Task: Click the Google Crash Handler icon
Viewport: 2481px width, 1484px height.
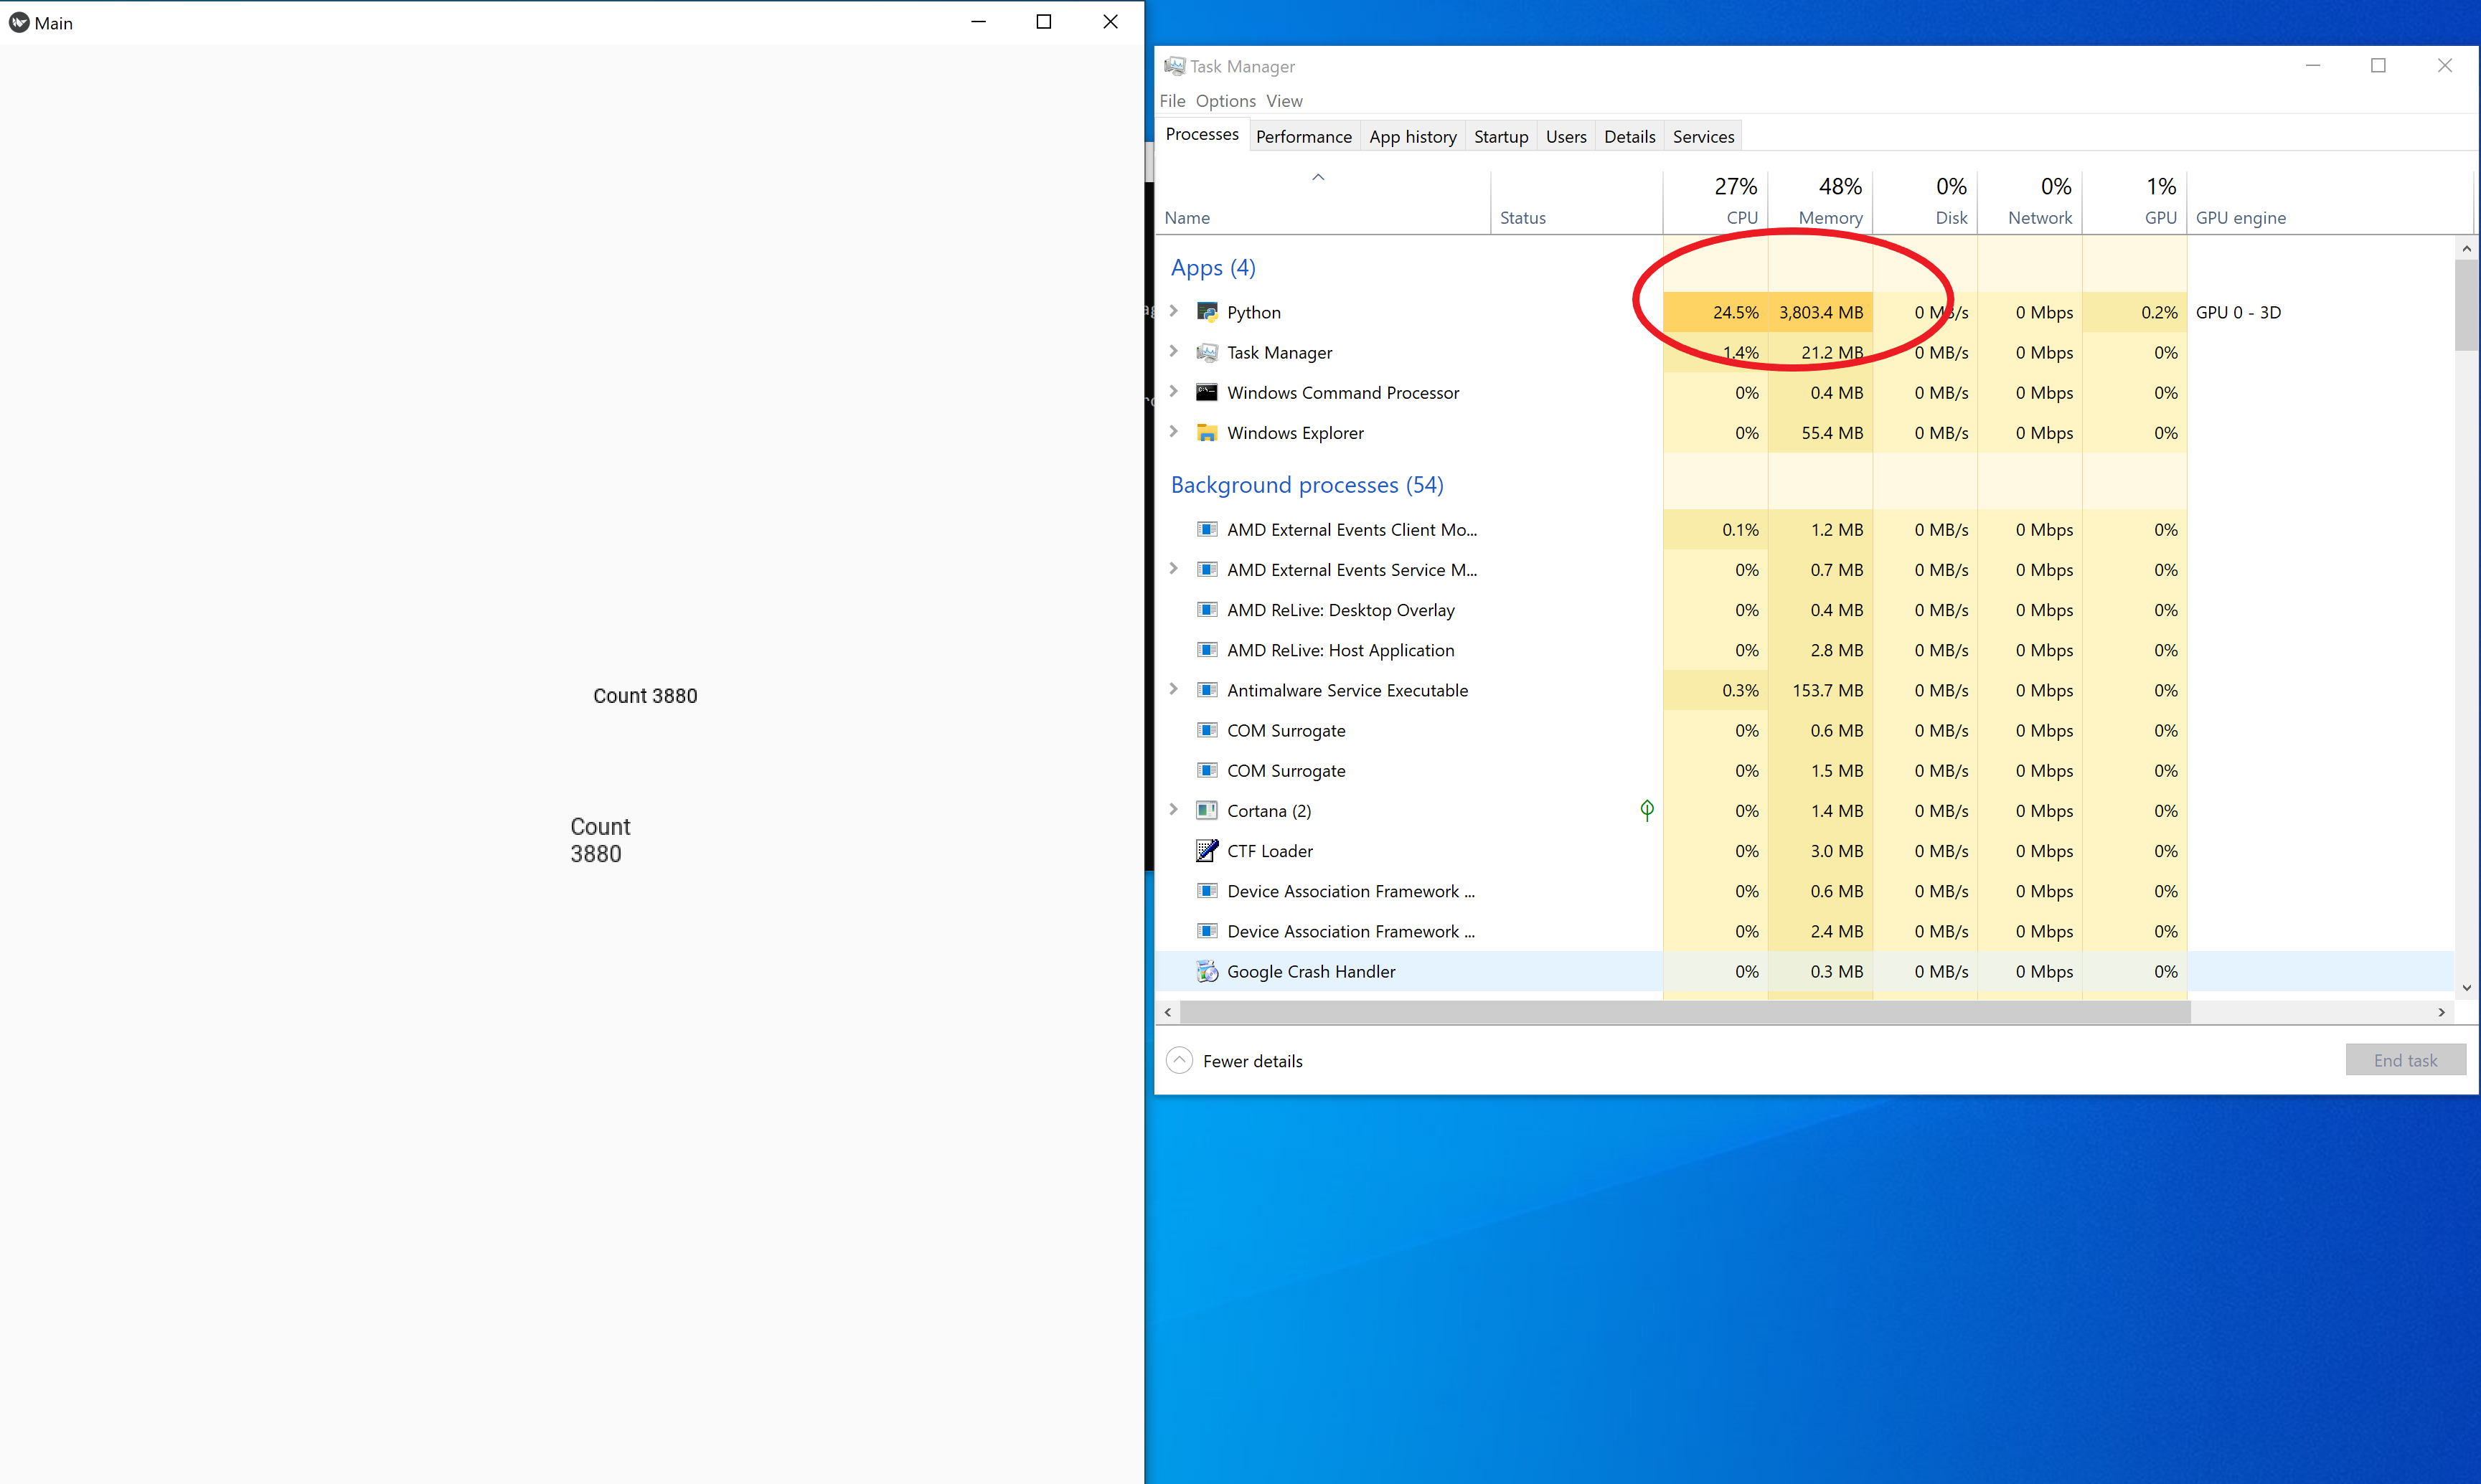Action: coord(1207,971)
